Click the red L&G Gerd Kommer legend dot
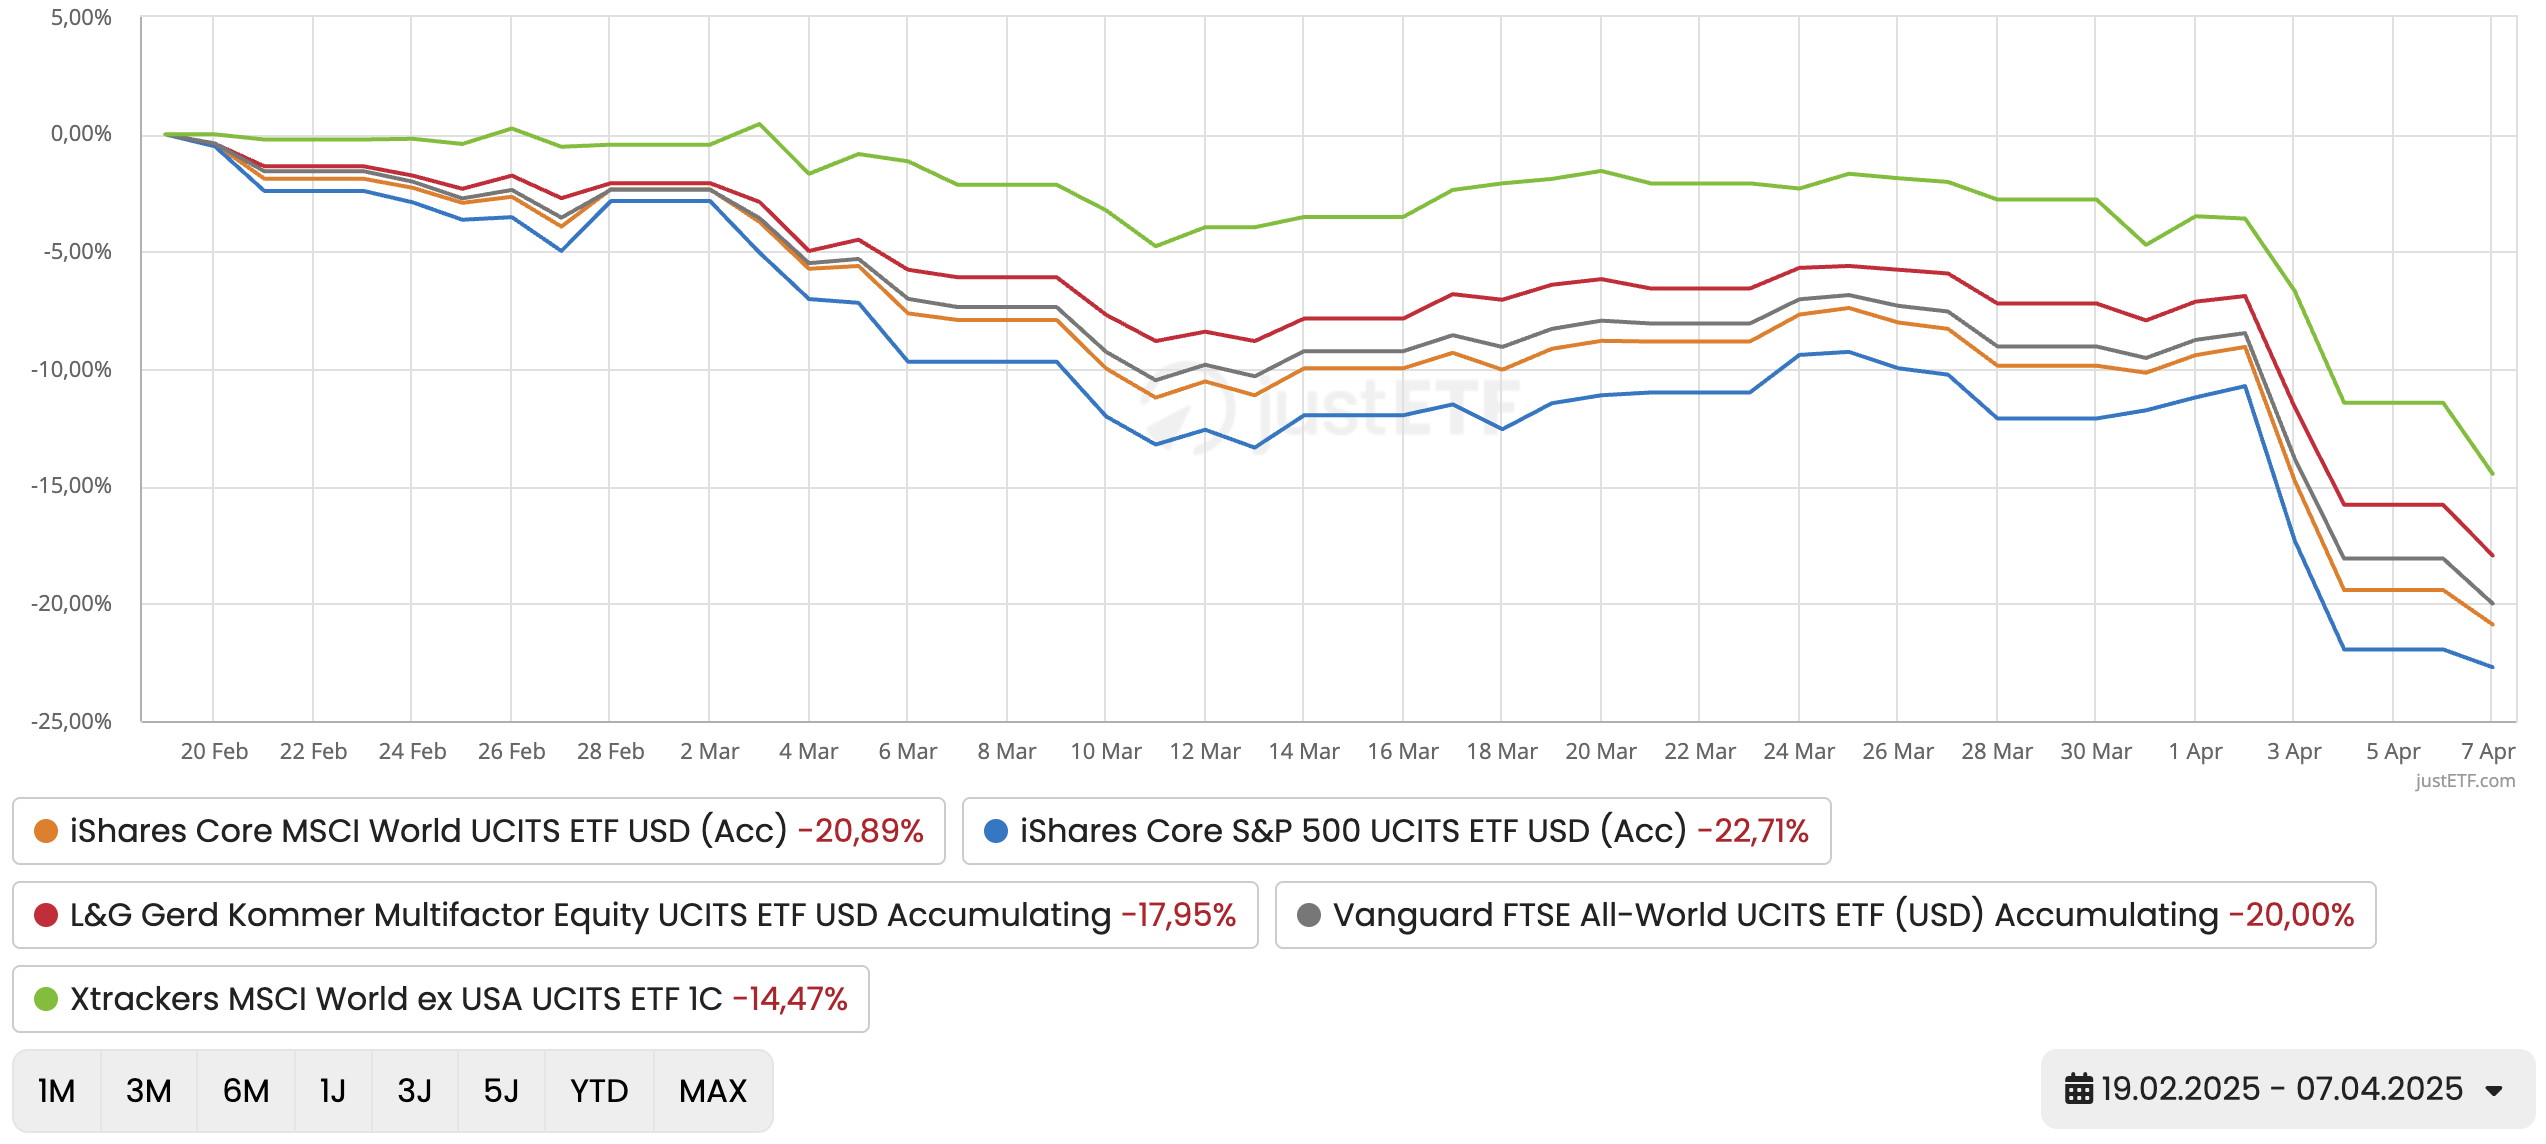The image size is (2546, 1144). click(45, 914)
